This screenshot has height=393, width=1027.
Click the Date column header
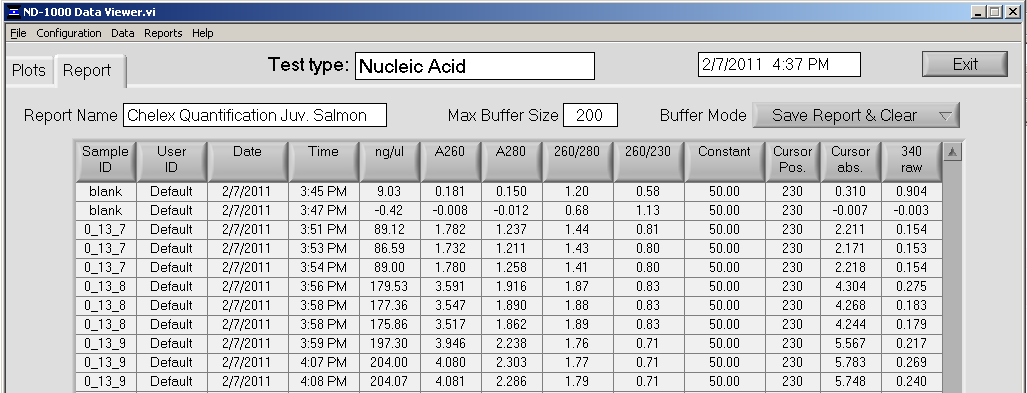click(x=248, y=160)
